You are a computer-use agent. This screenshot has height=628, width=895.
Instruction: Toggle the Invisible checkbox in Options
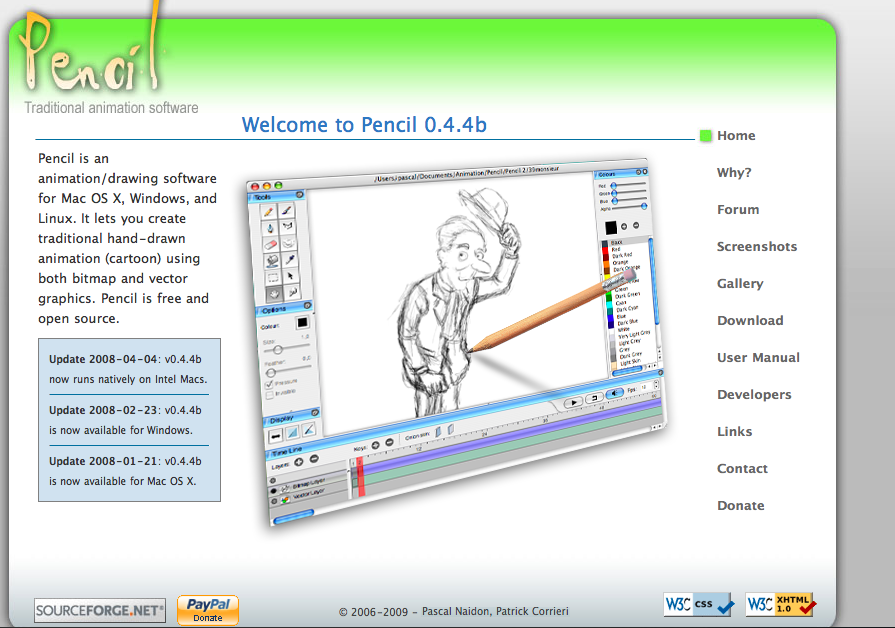pos(269,395)
